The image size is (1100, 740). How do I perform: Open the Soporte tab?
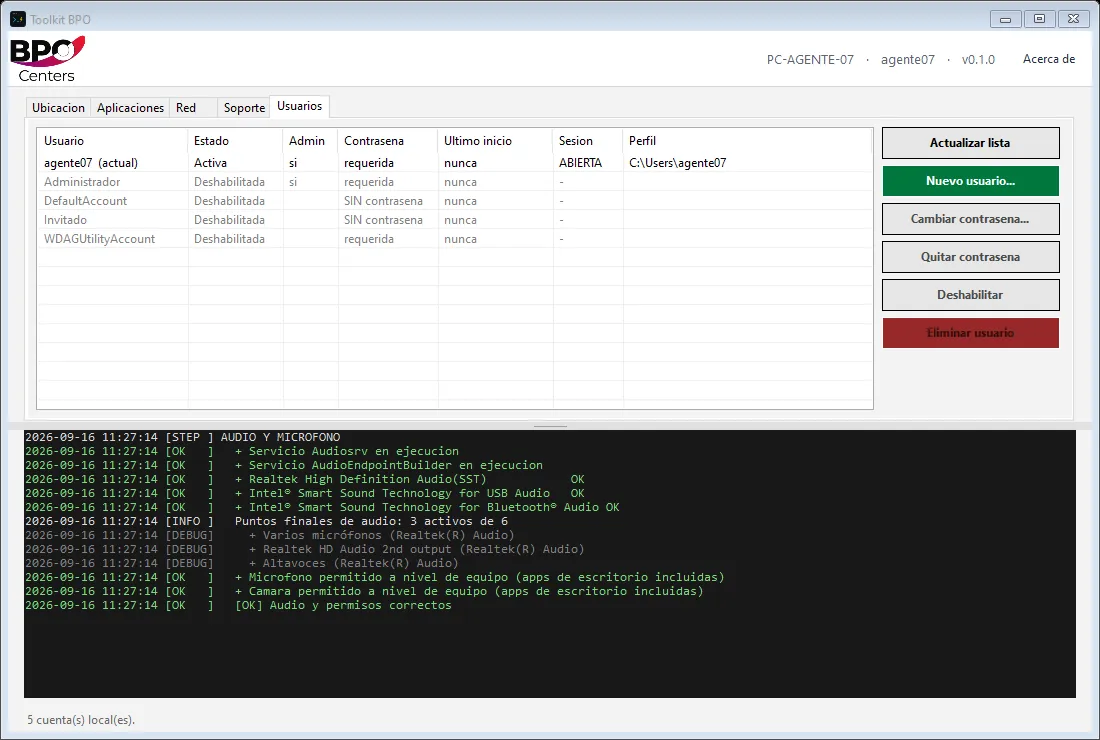point(244,107)
